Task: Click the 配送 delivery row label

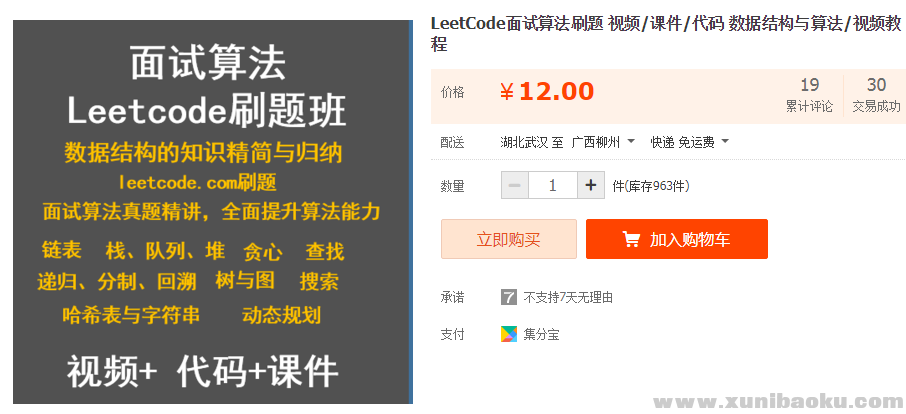Action: (453, 142)
